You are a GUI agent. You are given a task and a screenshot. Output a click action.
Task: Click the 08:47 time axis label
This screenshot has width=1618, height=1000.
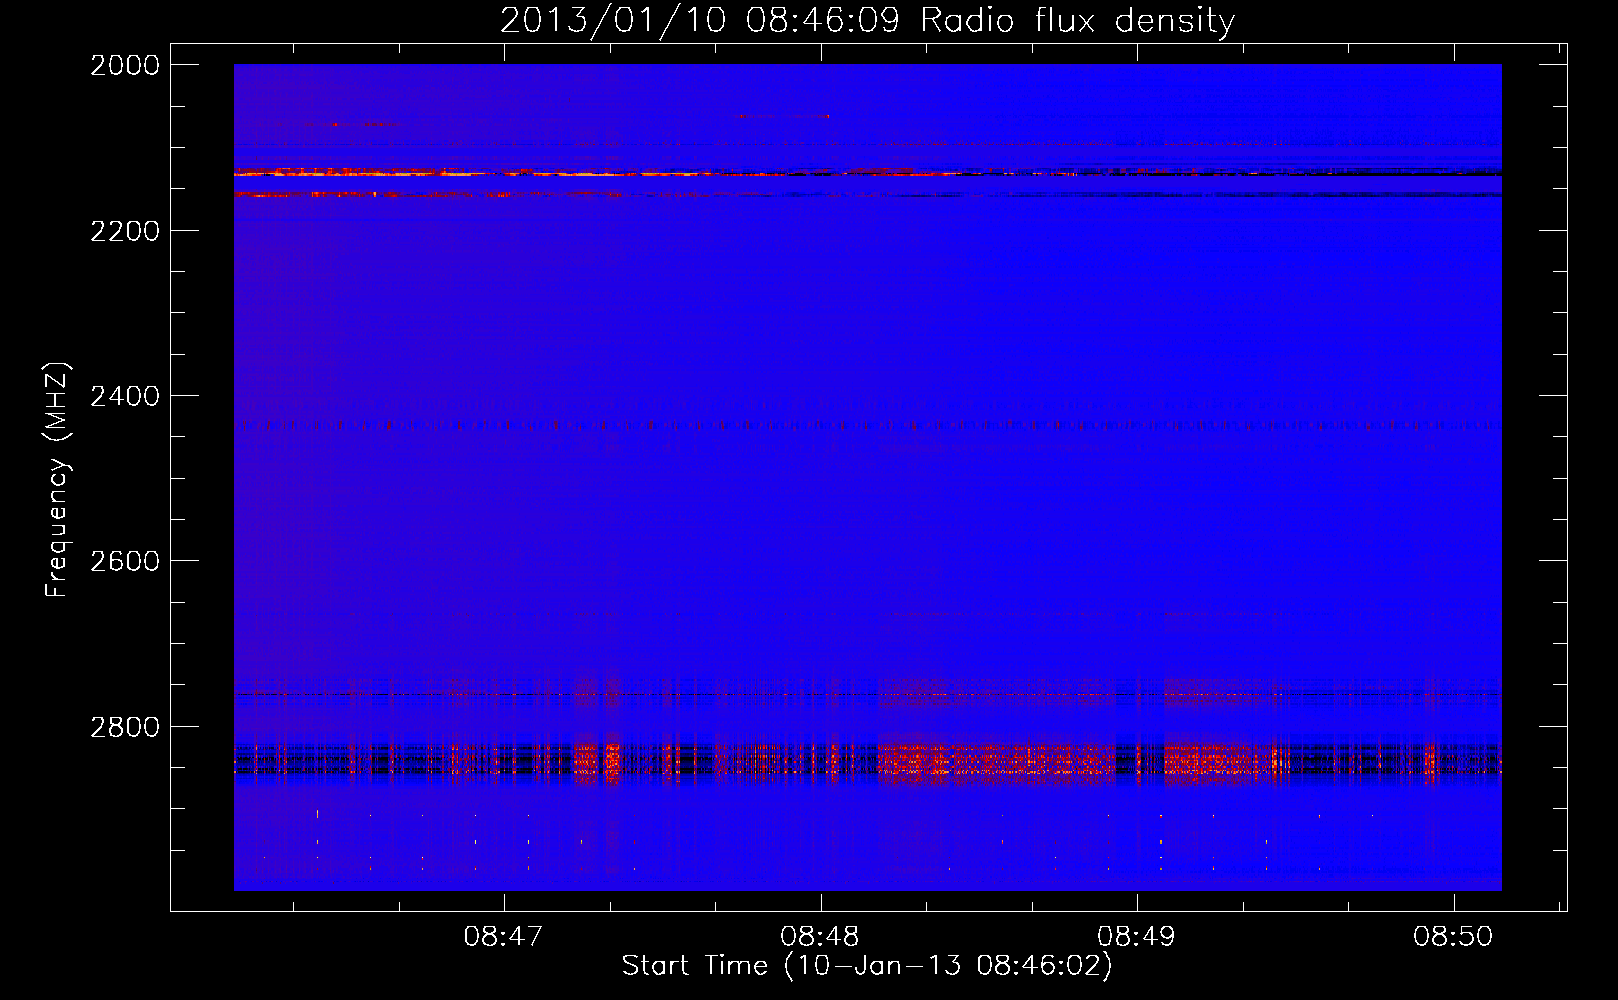[503, 937]
